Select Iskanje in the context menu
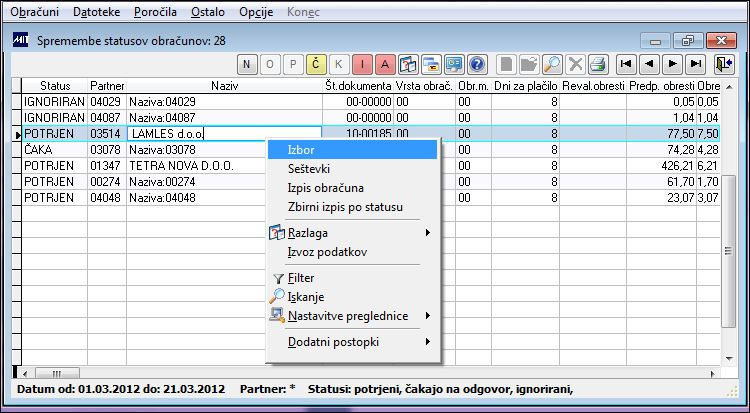The width and height of the screenshot is (750, 413). (353, 297)
